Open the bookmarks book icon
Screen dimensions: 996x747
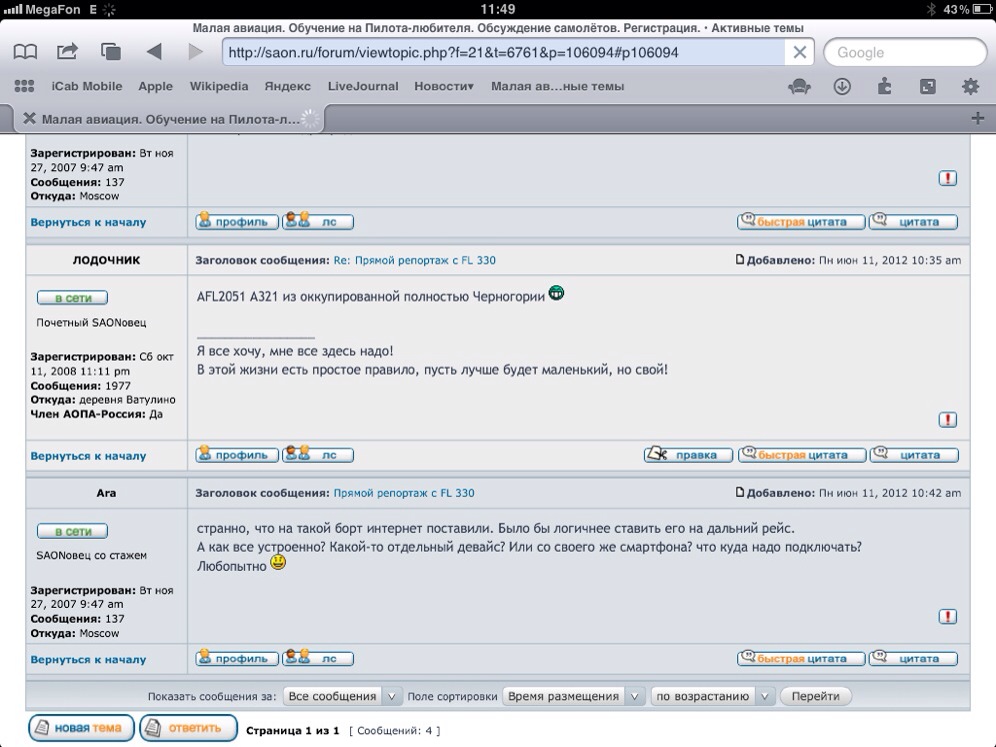(25, 52)
